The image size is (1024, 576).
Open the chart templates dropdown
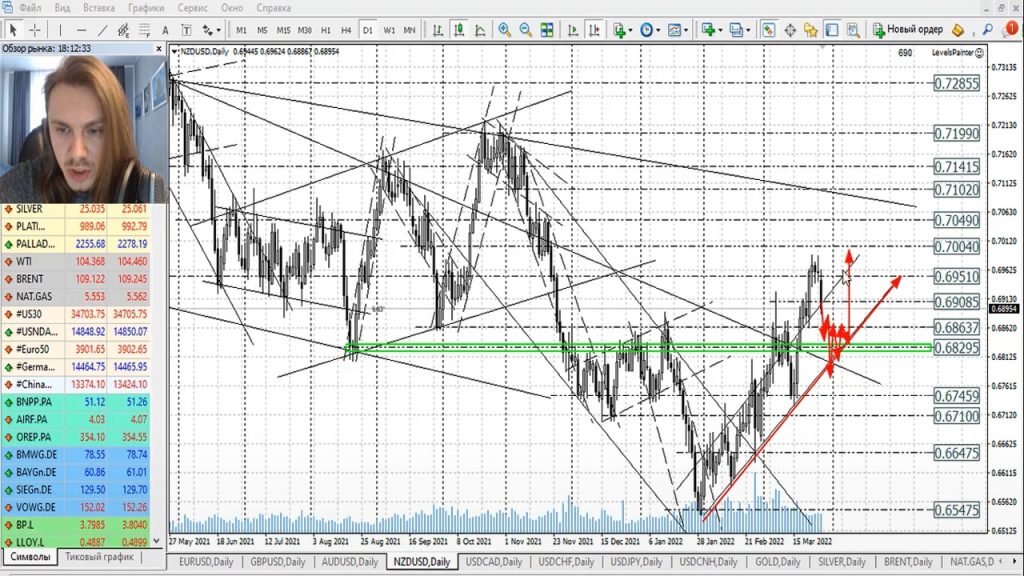pyautogui.click(x=681, y=30)
